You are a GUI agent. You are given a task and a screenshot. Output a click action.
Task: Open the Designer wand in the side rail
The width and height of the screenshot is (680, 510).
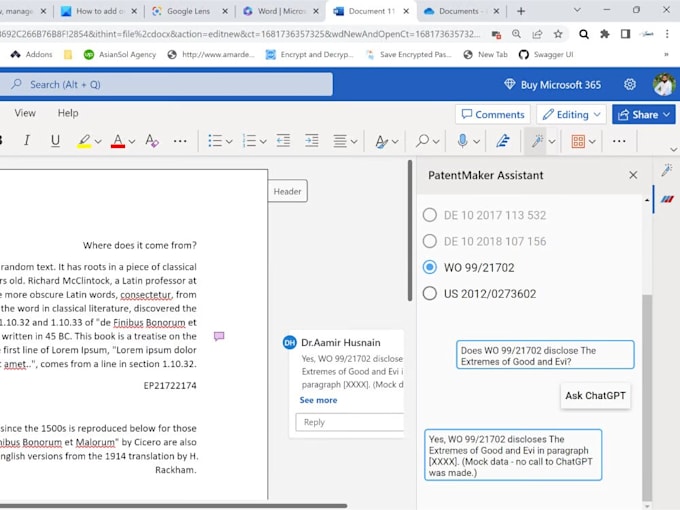667,170
